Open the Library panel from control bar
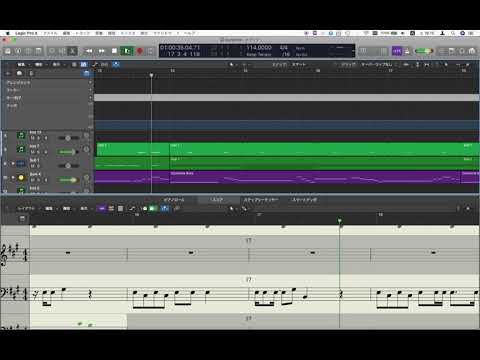 8,51
